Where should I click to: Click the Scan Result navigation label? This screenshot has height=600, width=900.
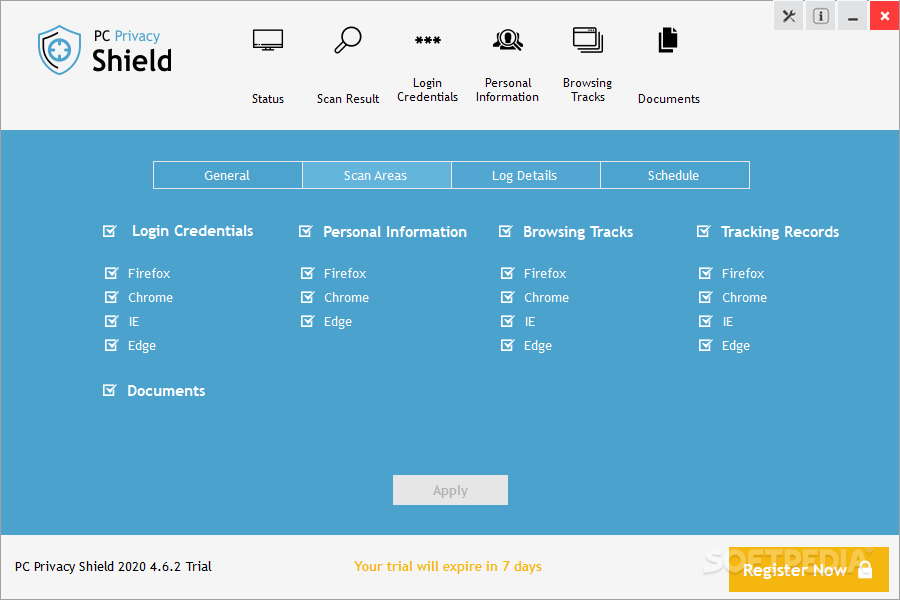[x=348, y=99]
